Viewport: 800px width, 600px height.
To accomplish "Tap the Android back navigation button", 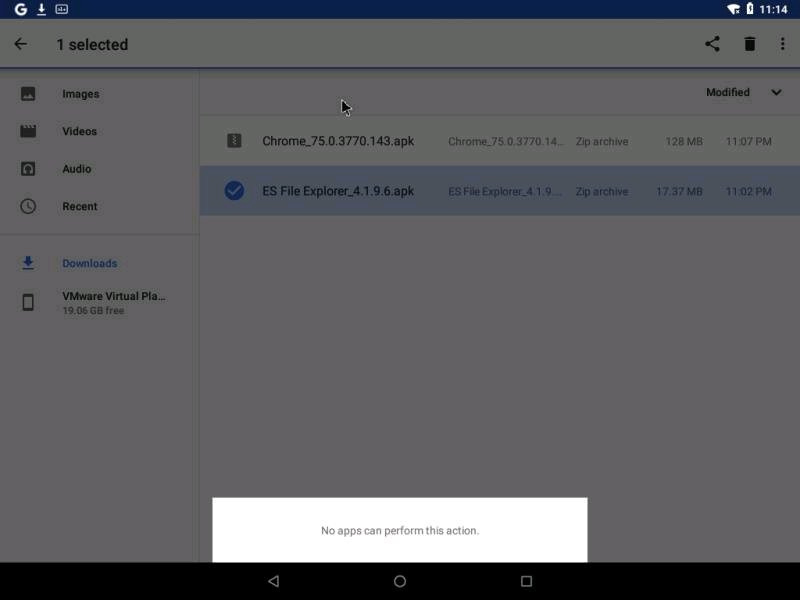I will tap(274, 581).
